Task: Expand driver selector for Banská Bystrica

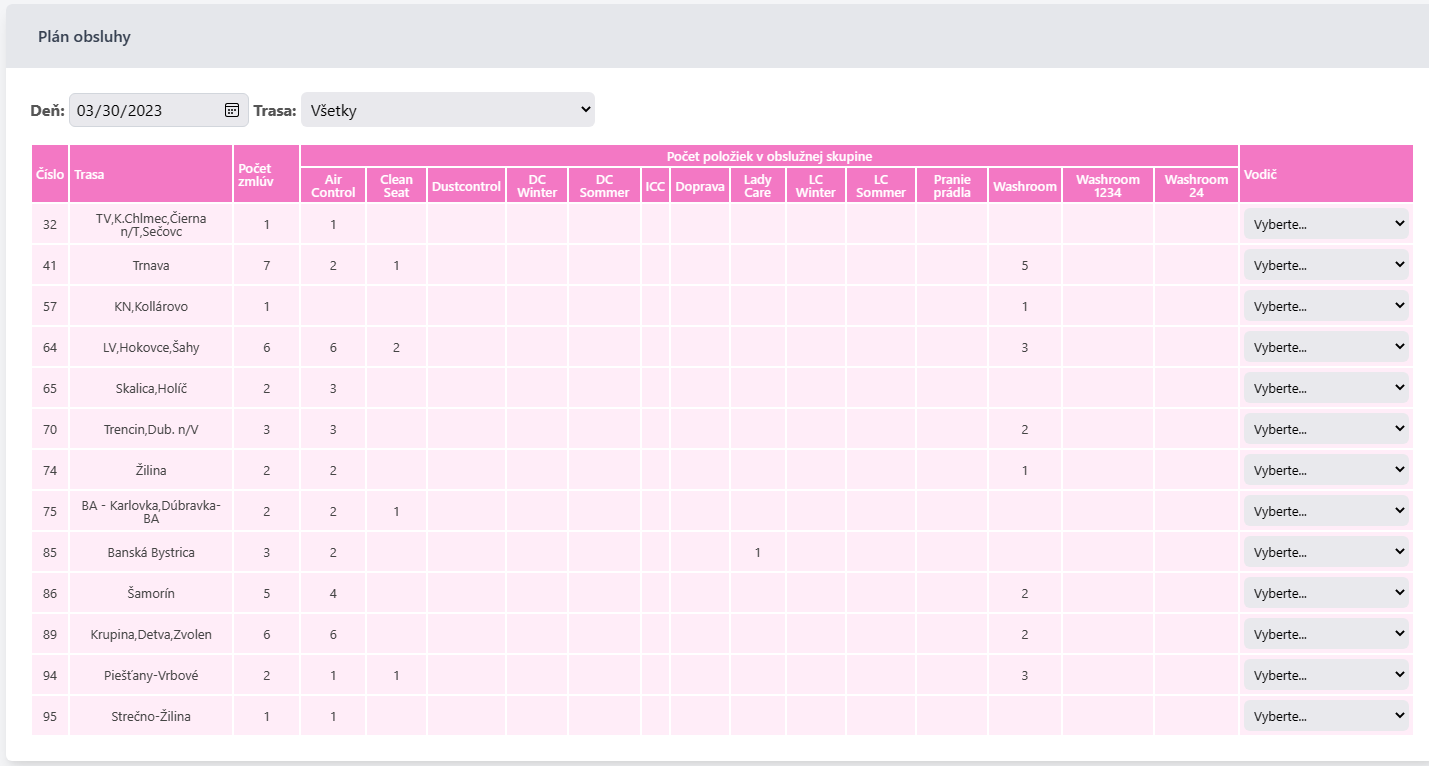Action: pyautogui.click(x=1326, y=552)
